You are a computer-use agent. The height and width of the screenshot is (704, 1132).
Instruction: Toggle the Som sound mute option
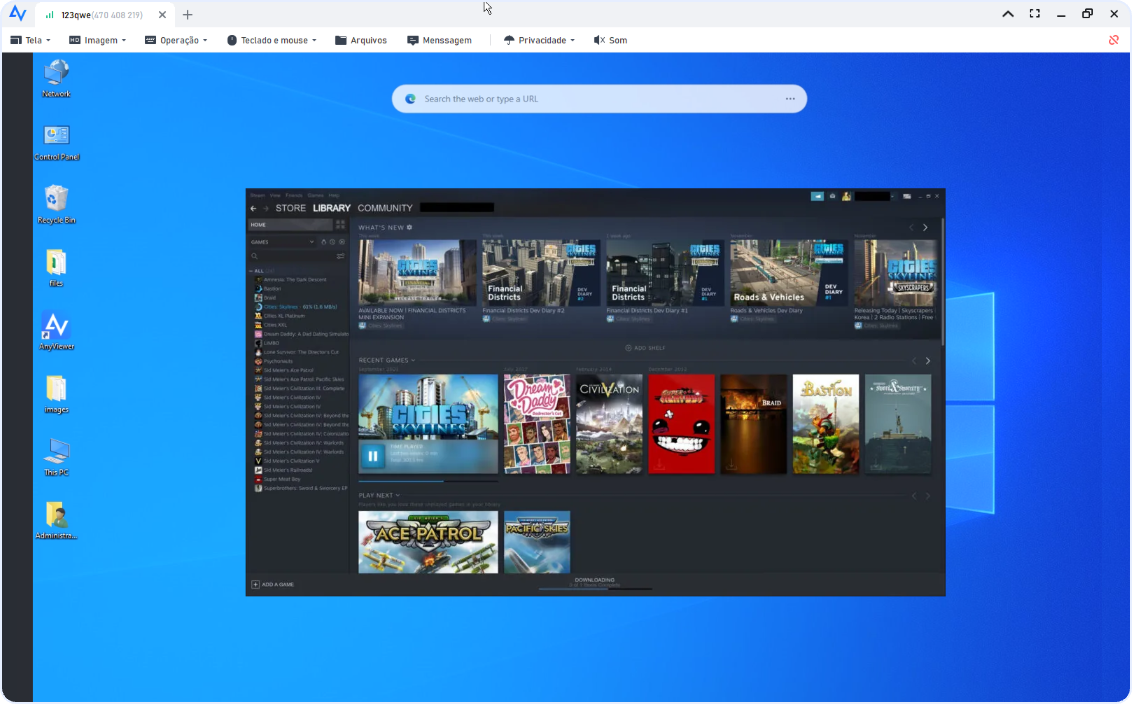pos(610,40)
